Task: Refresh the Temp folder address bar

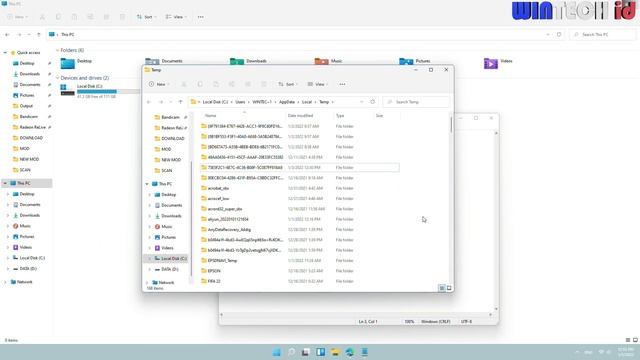Action: click(372, 102)
